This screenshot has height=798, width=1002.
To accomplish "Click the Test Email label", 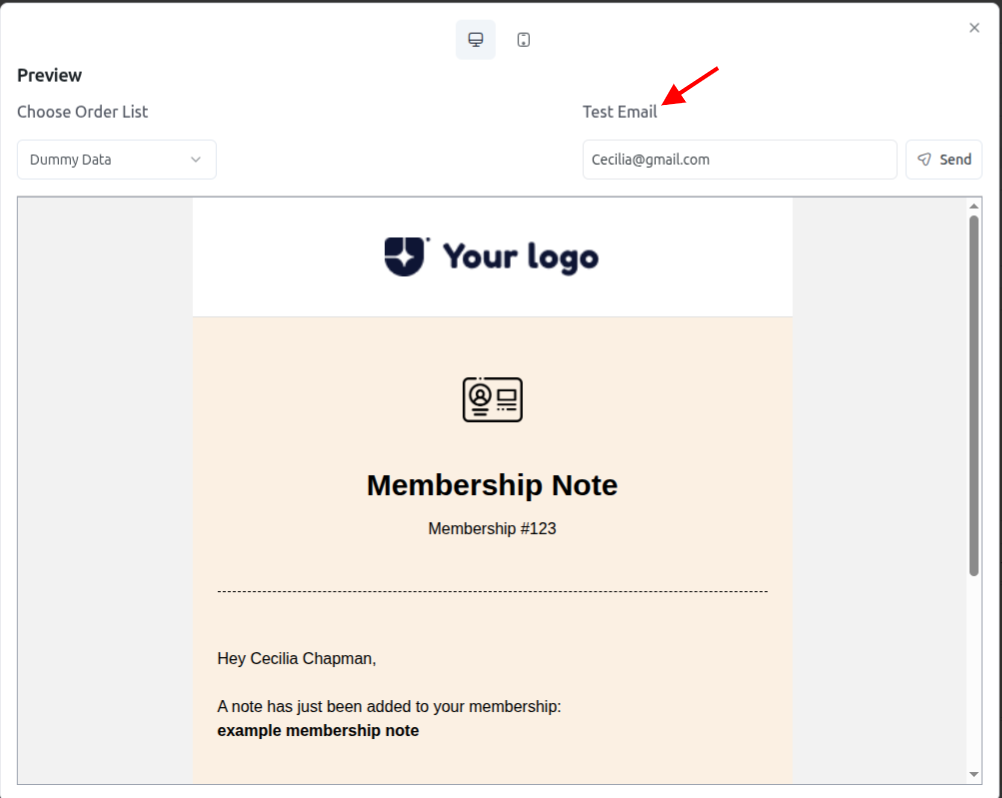I will (x=620, y=111).
